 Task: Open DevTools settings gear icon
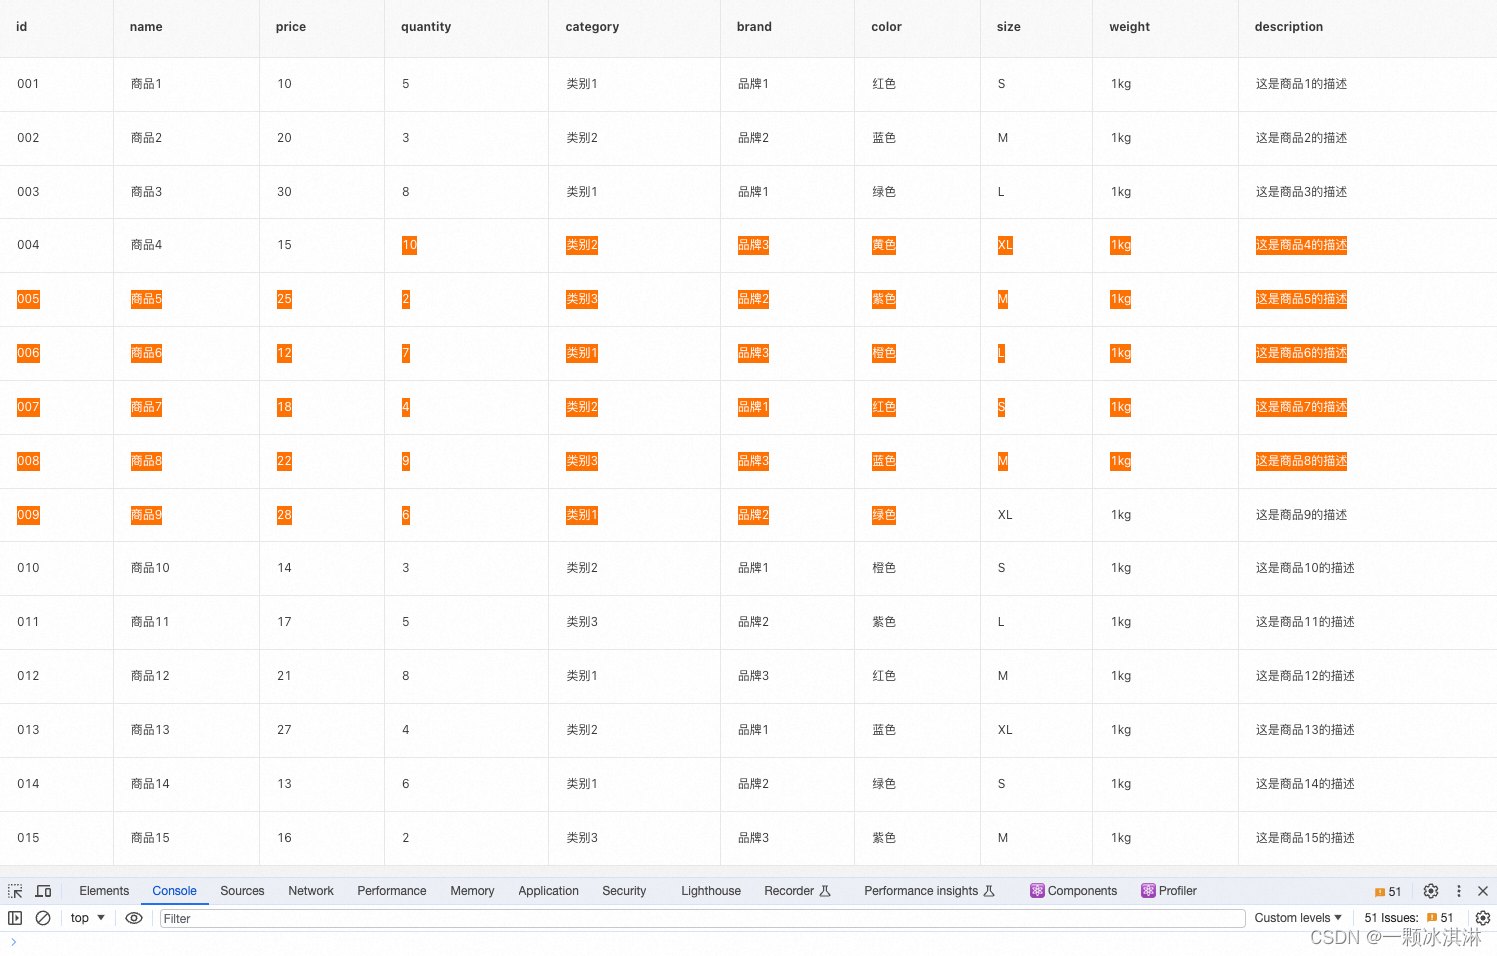tap(1431, 891)
